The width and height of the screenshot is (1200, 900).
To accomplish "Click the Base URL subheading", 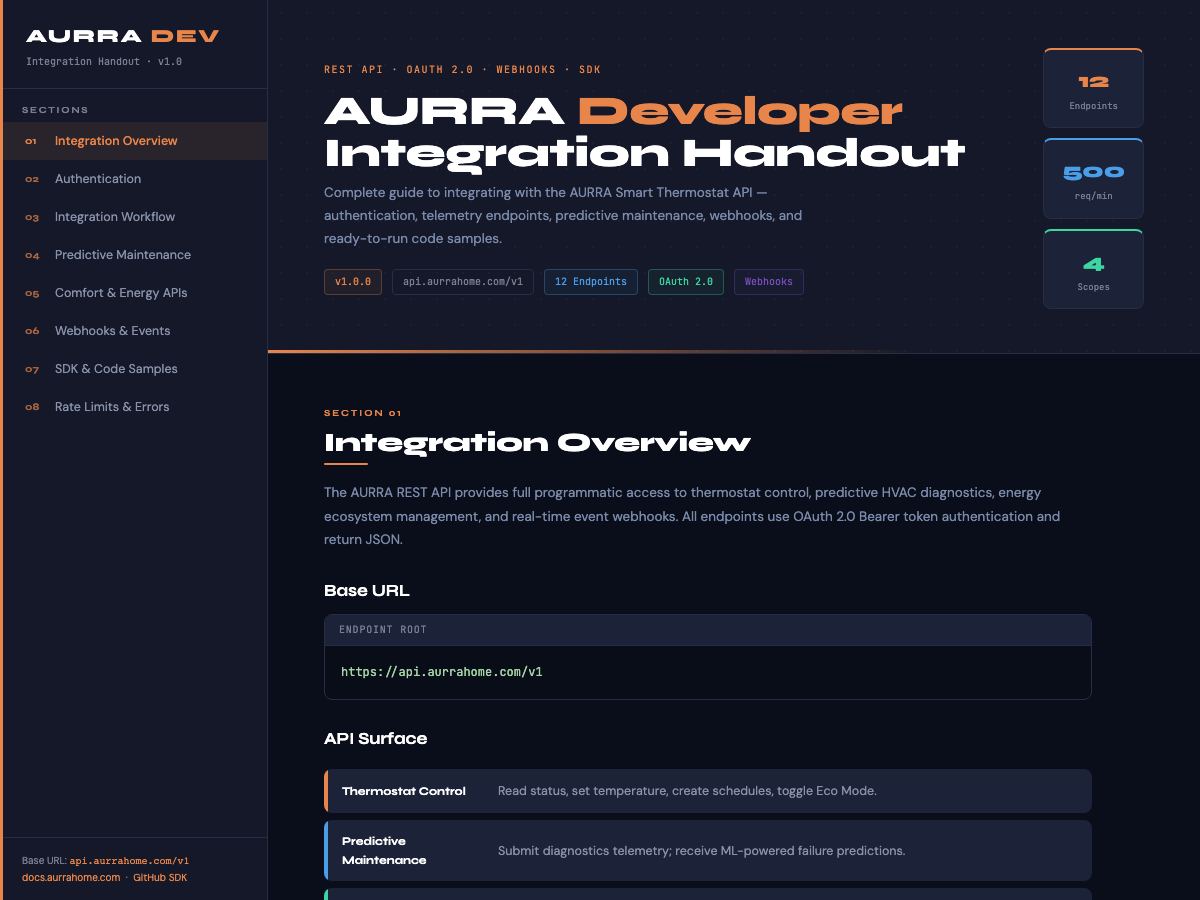I will click(x=367, y=591).
